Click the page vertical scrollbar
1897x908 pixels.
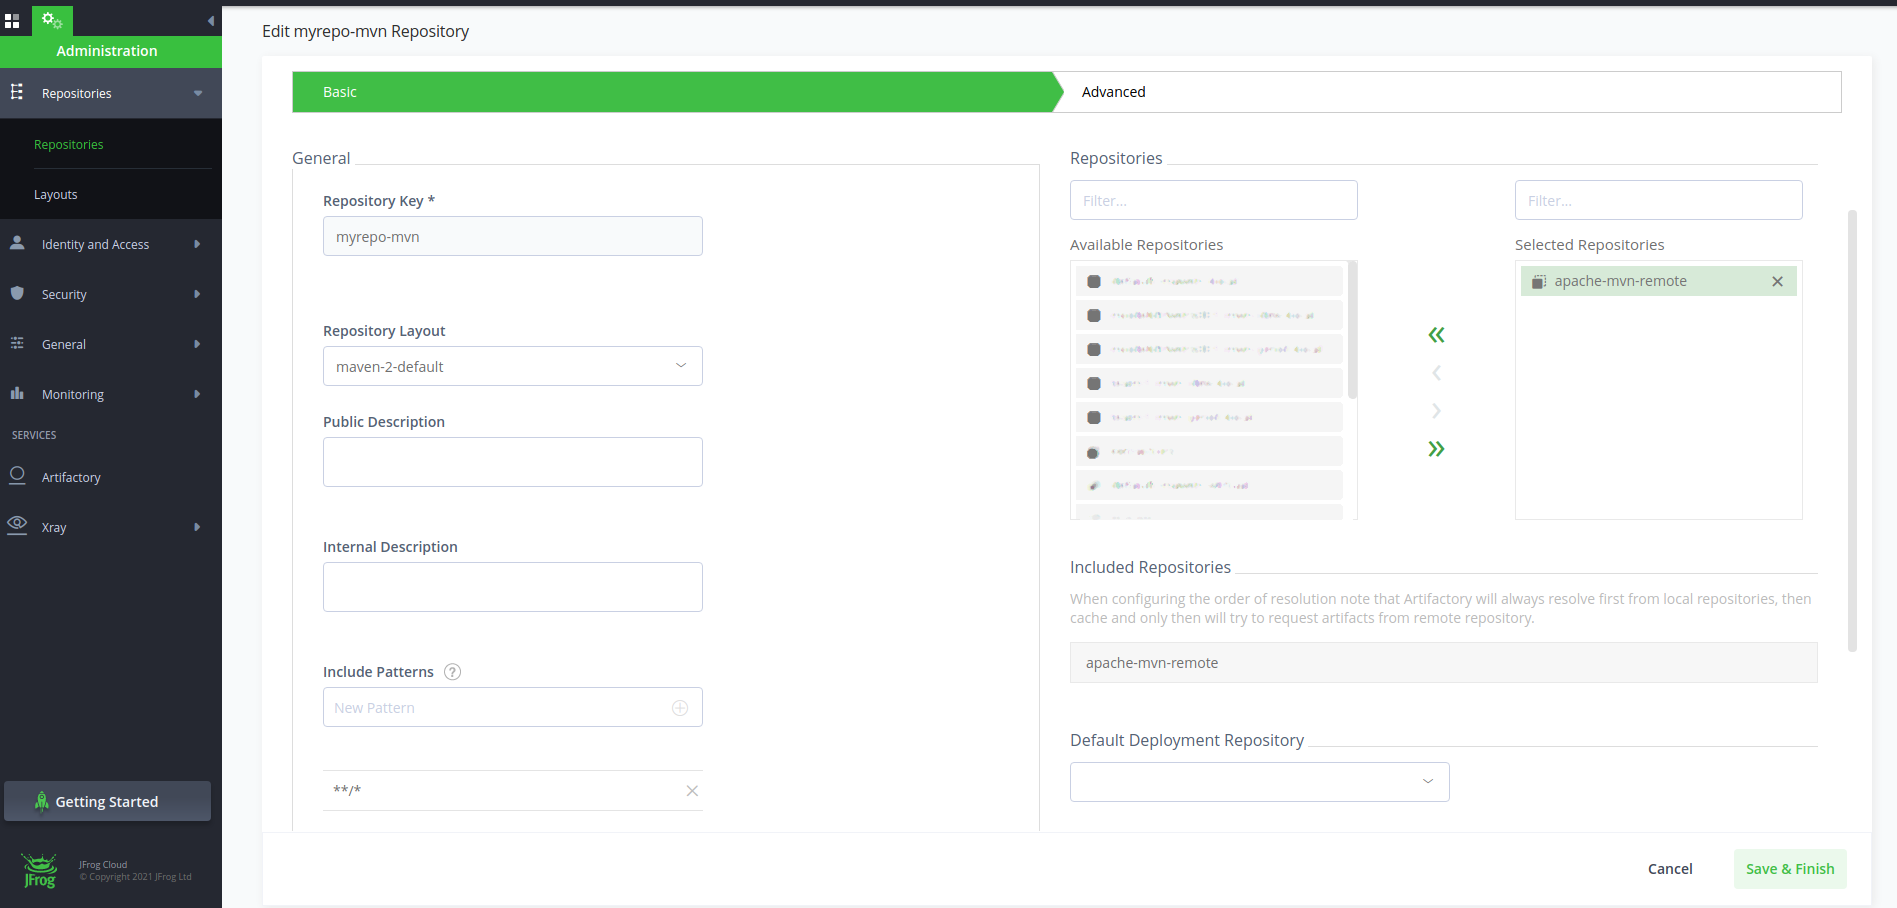pyautogui.click(x=1852, y=430)
